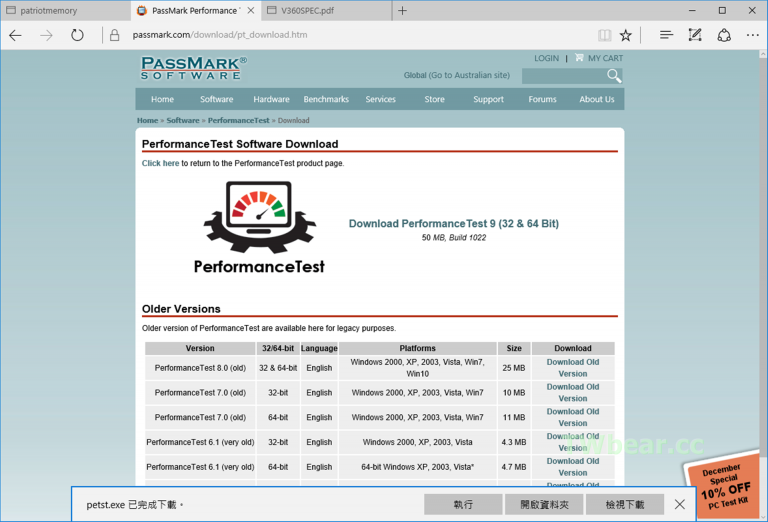Open Edge's More actions menu

pyautogui.click(x=752, y=35)
